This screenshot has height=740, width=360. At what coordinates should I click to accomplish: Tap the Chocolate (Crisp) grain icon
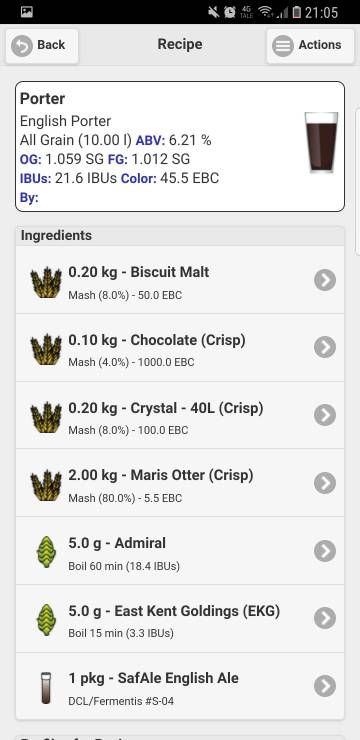tap(46, 349)
